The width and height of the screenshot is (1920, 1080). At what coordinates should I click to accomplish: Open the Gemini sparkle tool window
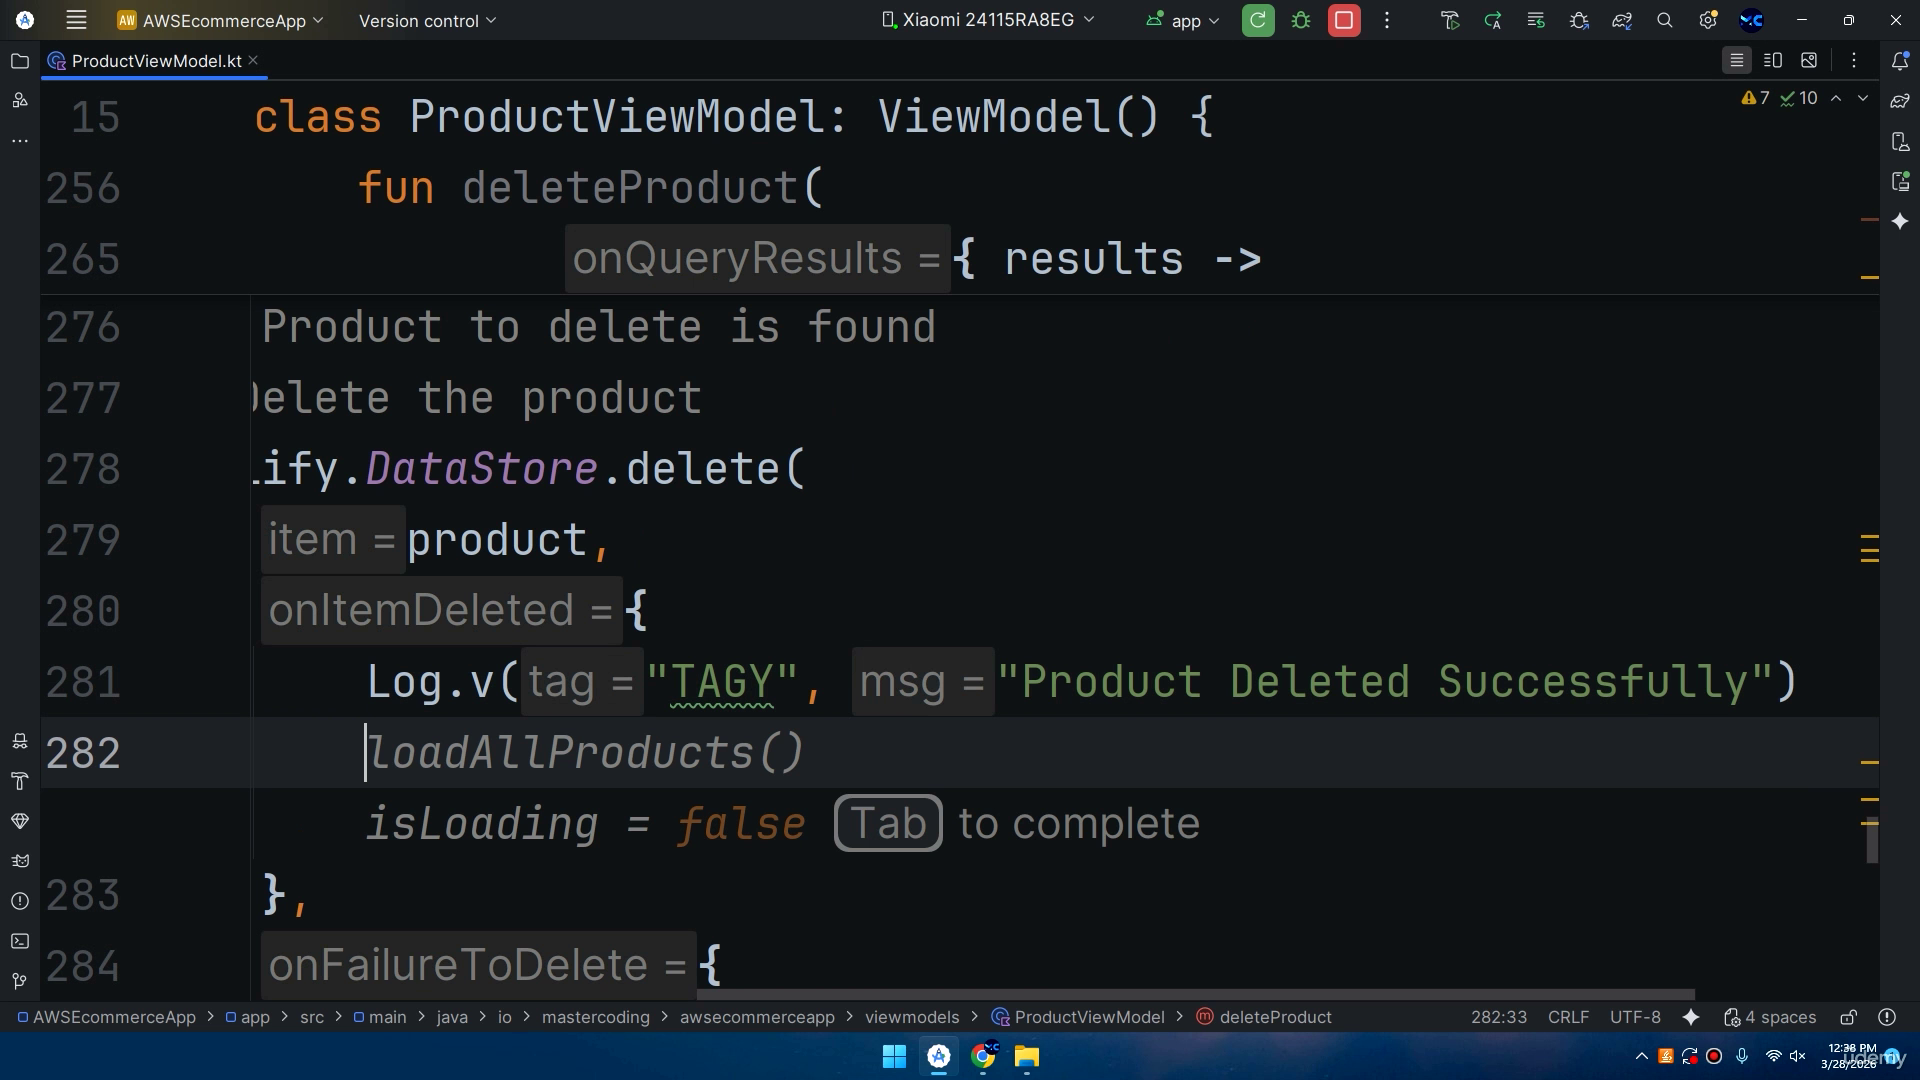click(1900, 221)
